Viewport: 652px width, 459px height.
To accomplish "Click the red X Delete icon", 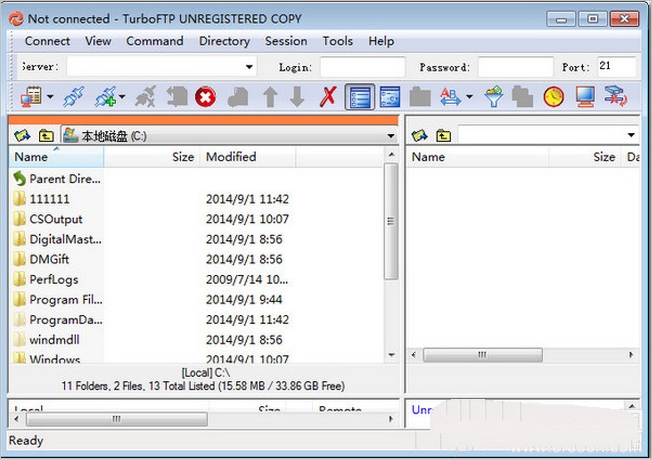I will pyautogui.click(x=328, y=97).
